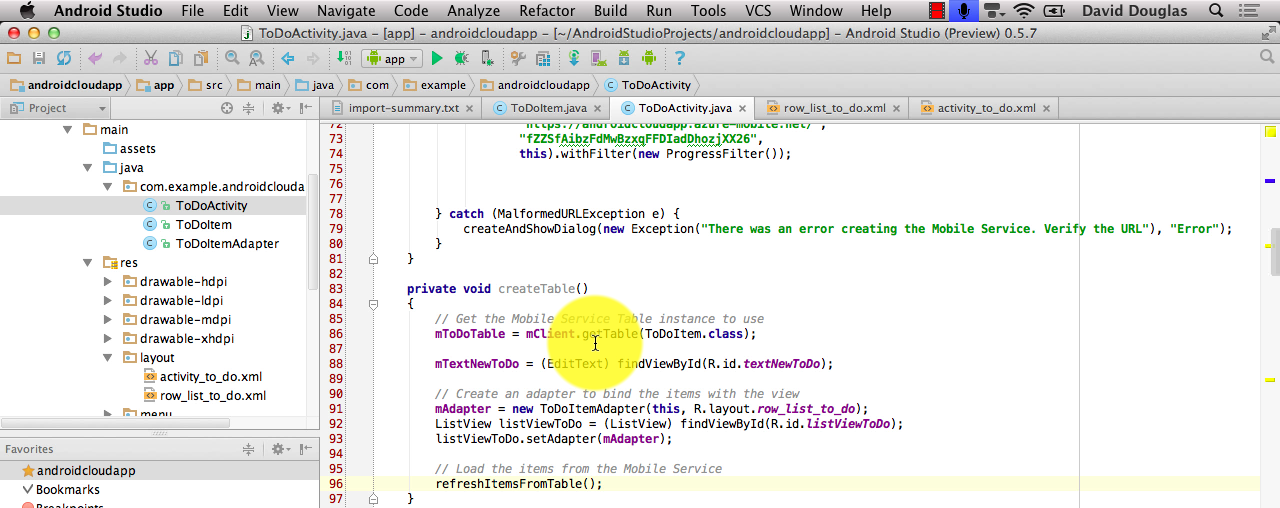The width and height of the screenshot is (1280, 508).
Task: Click src breadcrumb
Action: click(206, 85)
